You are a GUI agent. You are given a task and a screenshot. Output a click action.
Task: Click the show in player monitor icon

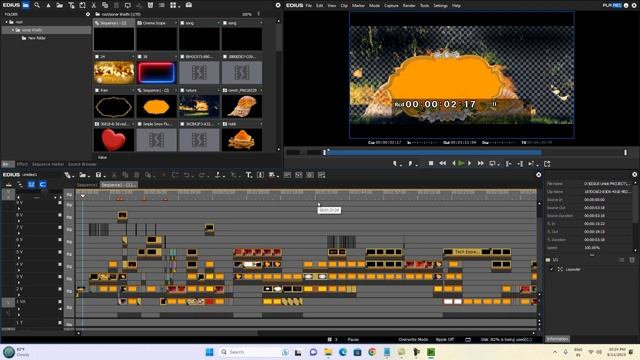click(x=128, y=5)
